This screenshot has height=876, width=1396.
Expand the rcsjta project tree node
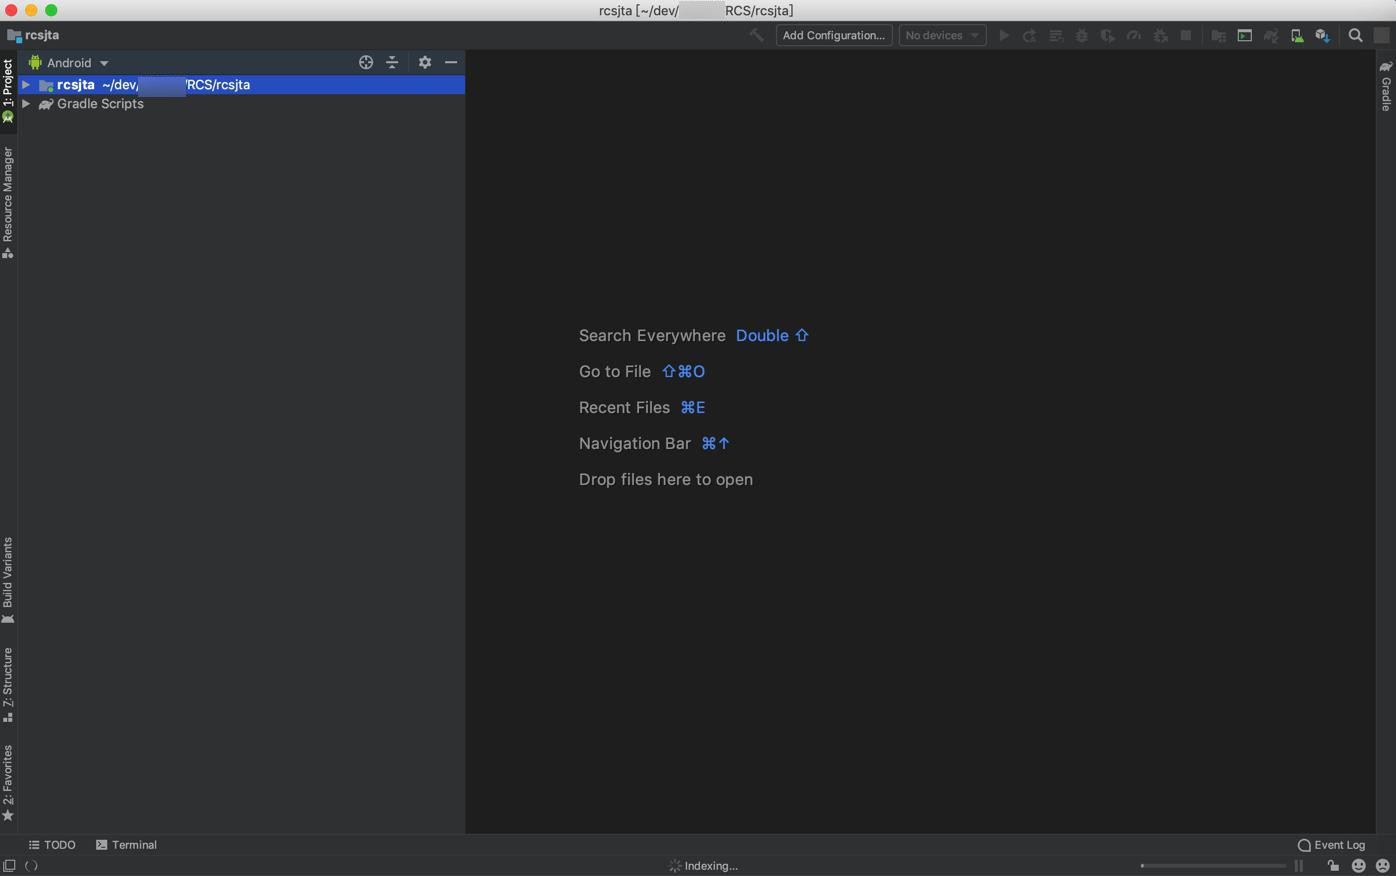pyautogui.click(x=26, y=85)
